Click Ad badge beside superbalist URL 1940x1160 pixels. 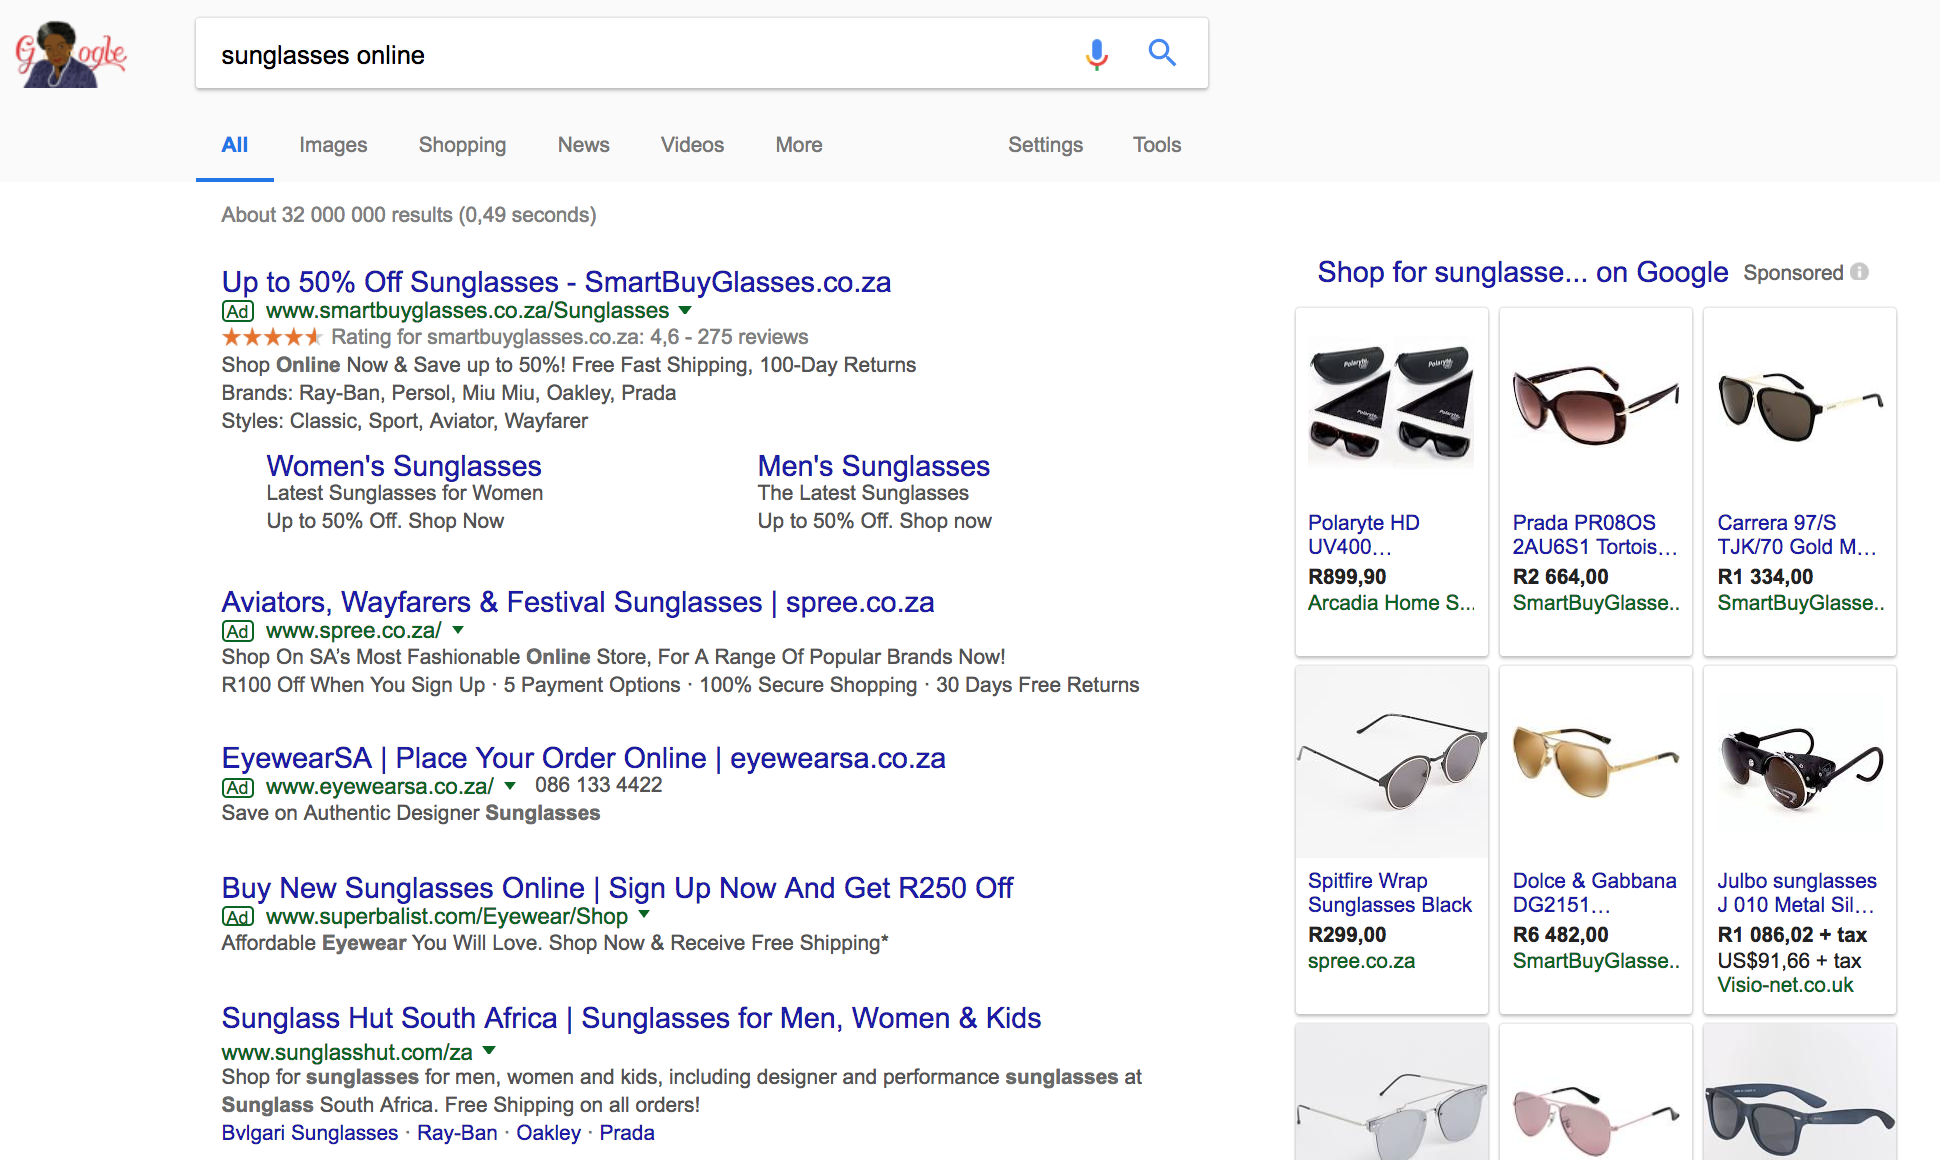pos(238,917)
